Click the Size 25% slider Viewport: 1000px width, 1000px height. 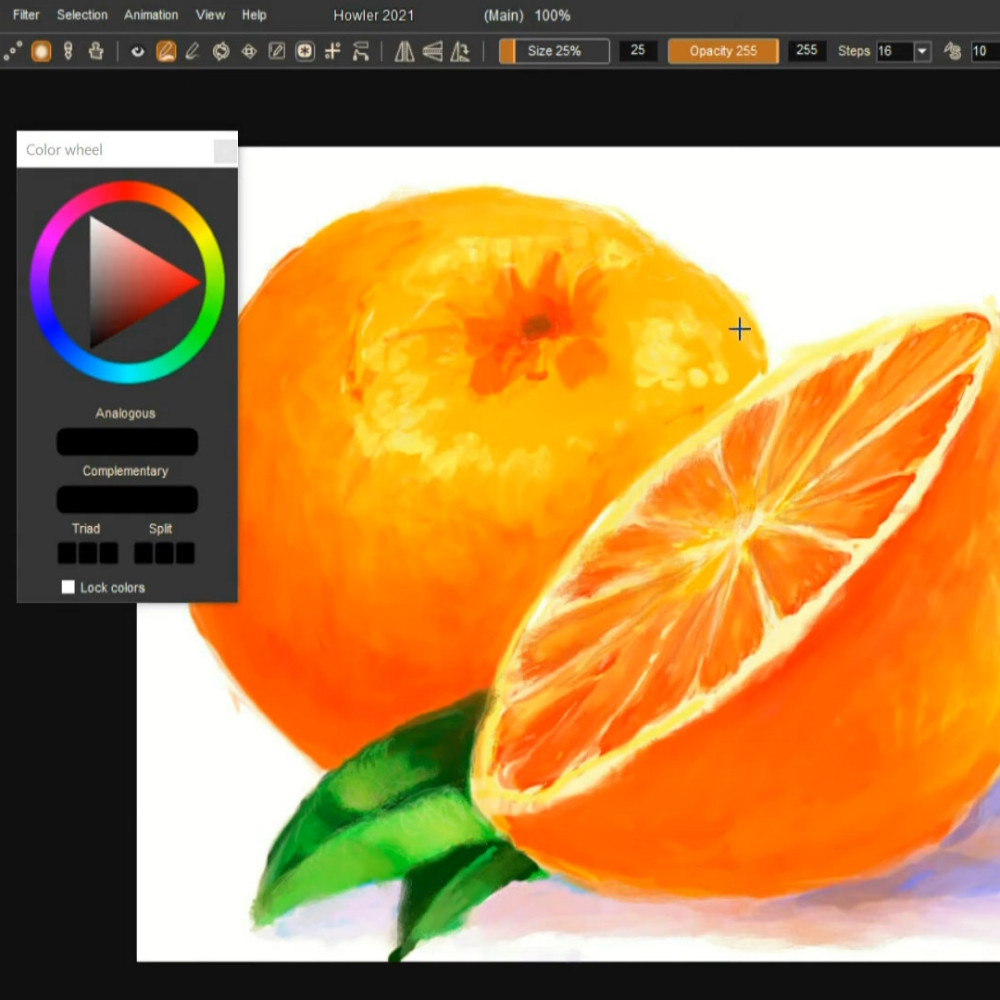pos(554,51)
